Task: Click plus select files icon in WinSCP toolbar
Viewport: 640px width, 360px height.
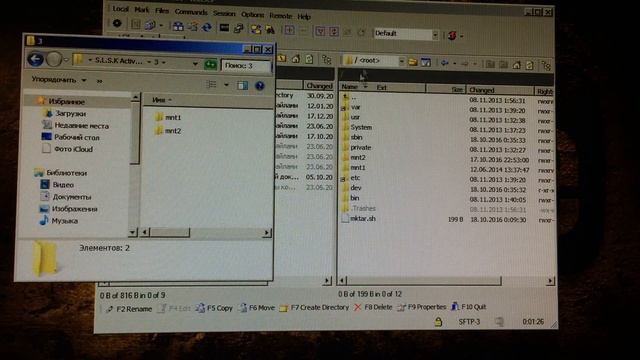Action: click(289, 30)
